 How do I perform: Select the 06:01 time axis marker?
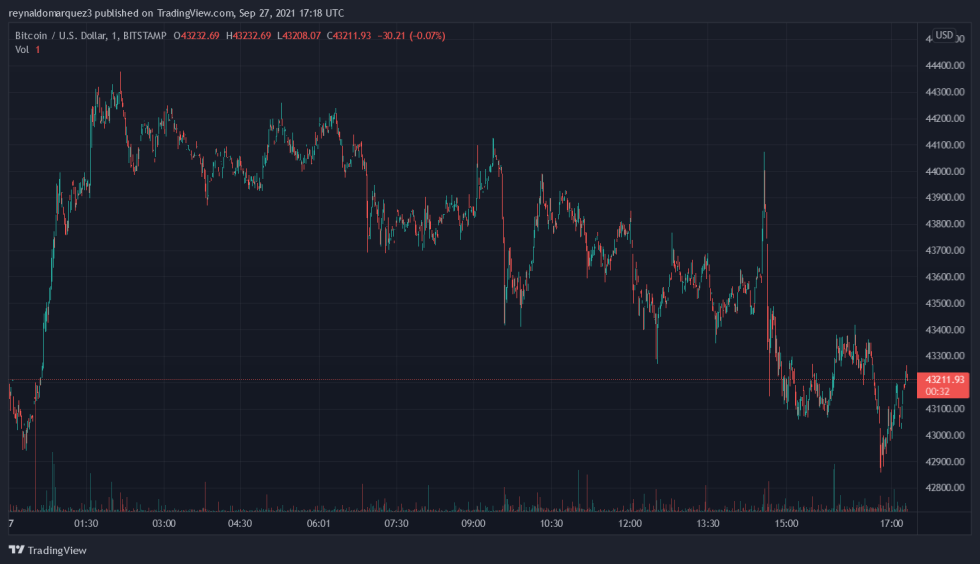[319, 523]
